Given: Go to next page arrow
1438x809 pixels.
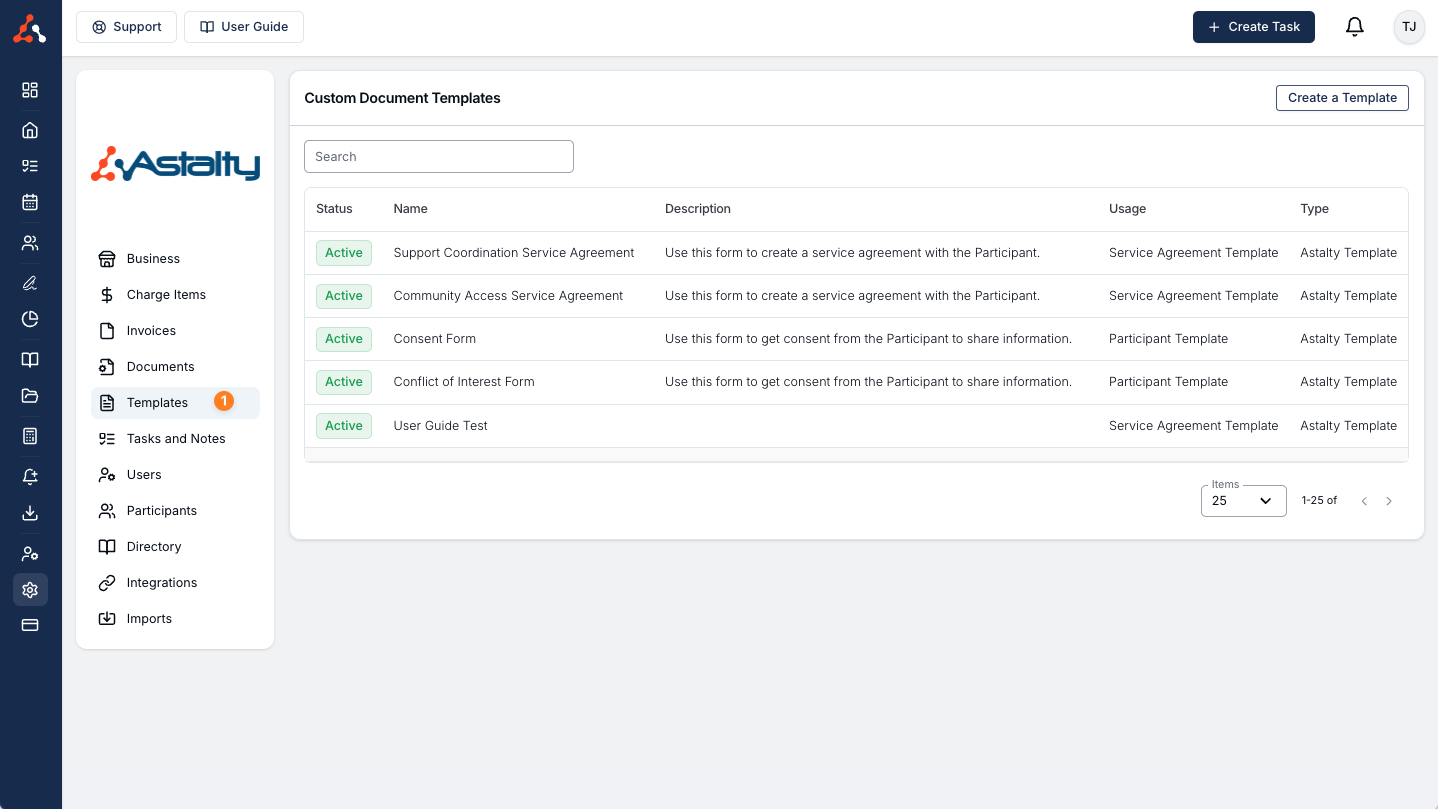Looking at the screenshot, I should [1389, 501].
